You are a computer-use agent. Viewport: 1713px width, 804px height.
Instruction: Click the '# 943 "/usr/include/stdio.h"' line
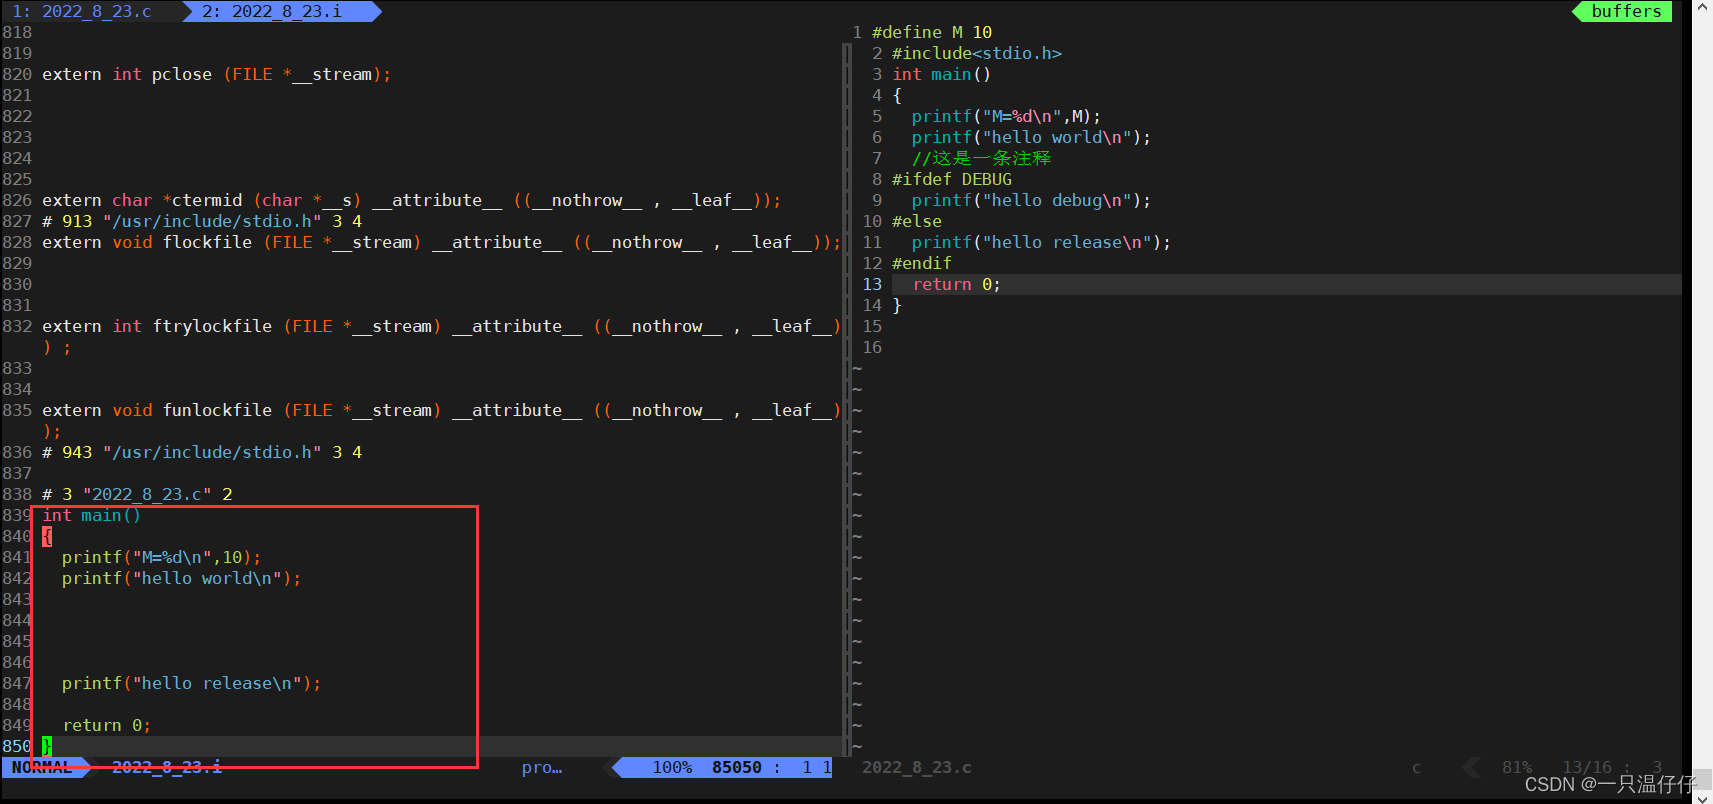pyautogui.click(x=202, y=452)
